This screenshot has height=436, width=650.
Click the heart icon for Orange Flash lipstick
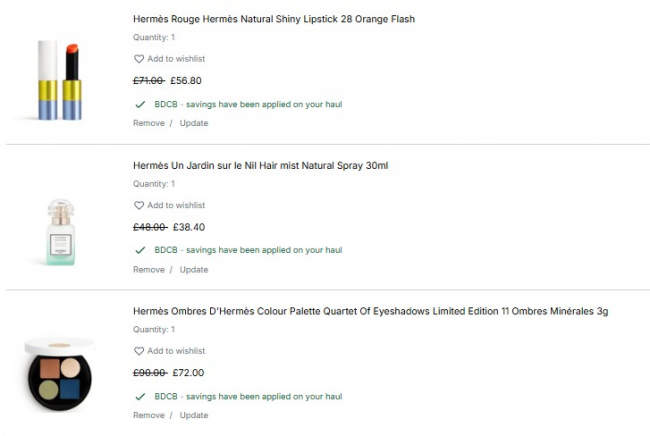(139, 59)
